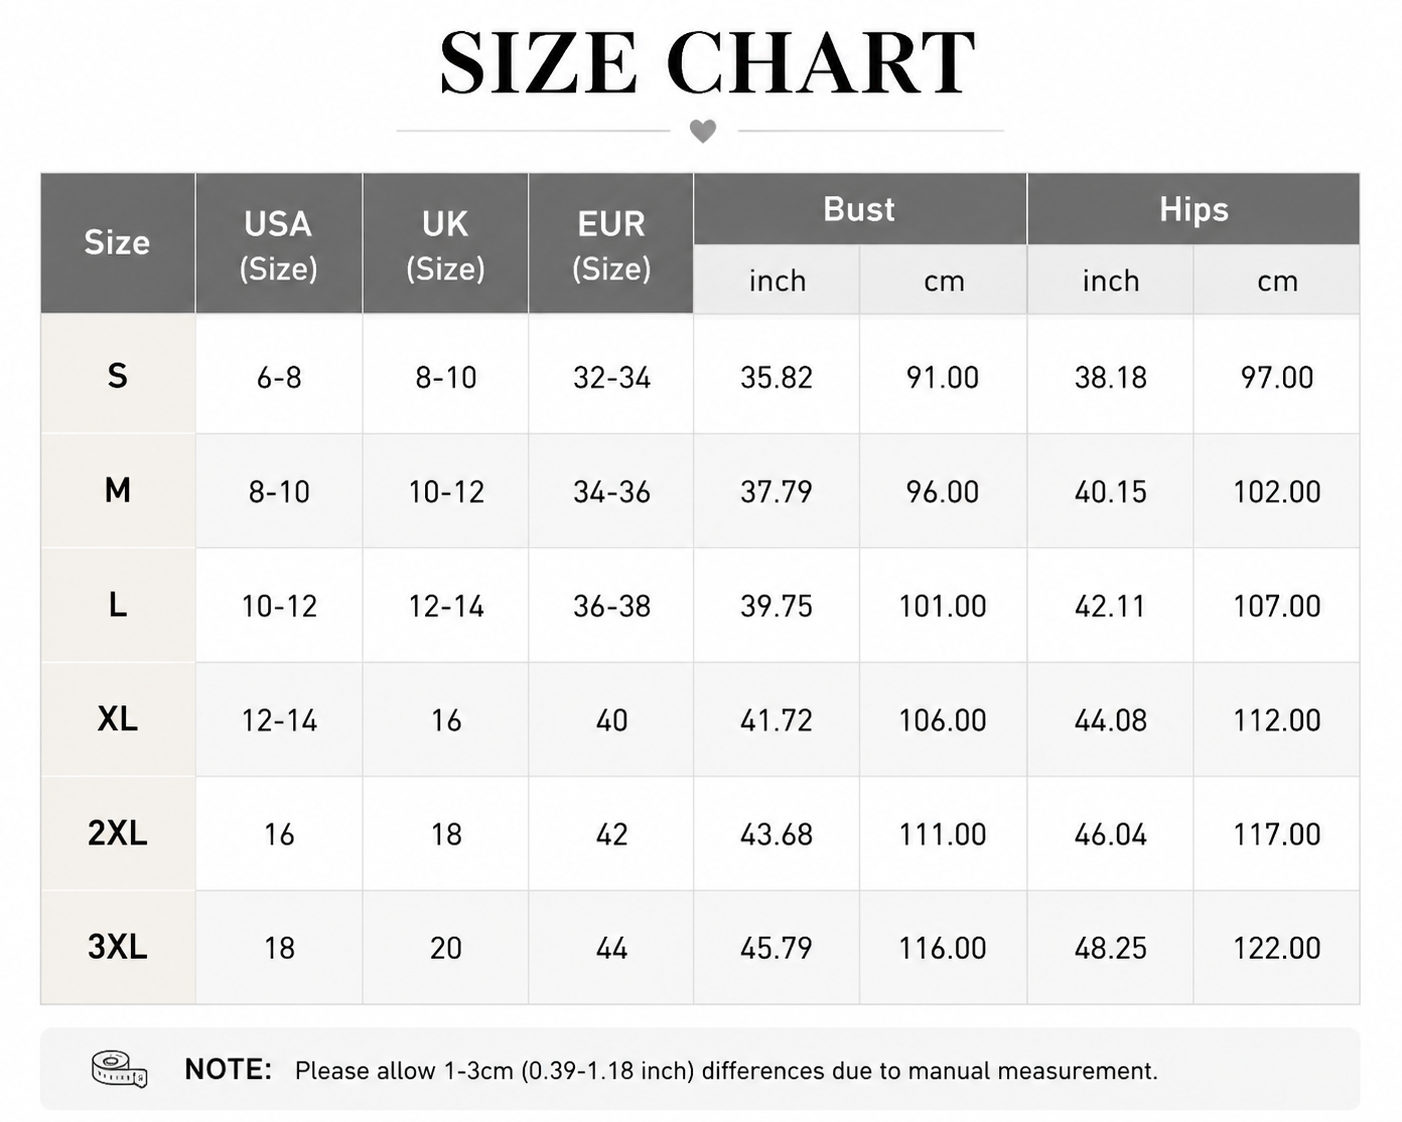Click bust value 35.82 inch
This screenshot has height=1122, width=1402.
click(776, 377)
